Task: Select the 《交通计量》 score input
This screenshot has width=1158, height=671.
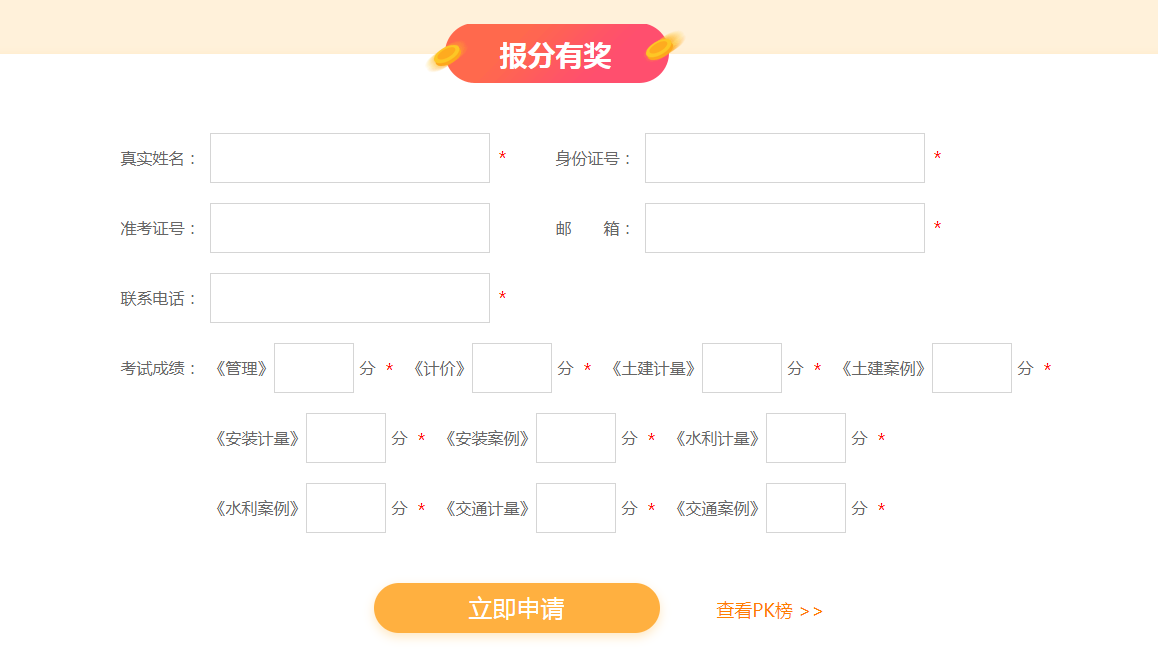Action: tap(576, 508)
